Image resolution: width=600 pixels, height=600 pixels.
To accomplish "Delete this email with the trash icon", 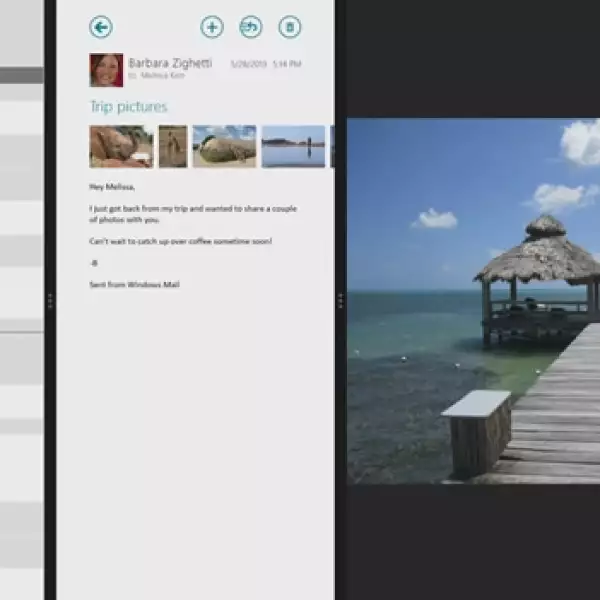I will click(289, 27).
